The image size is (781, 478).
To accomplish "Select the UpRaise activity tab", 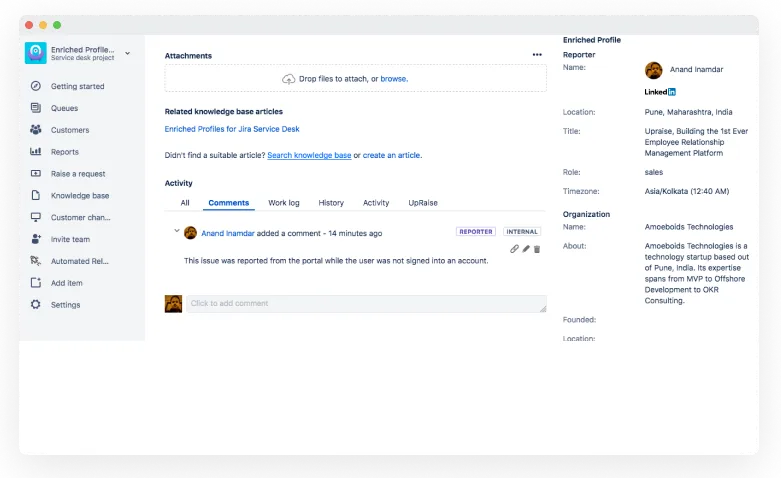I will click(422, 203).
